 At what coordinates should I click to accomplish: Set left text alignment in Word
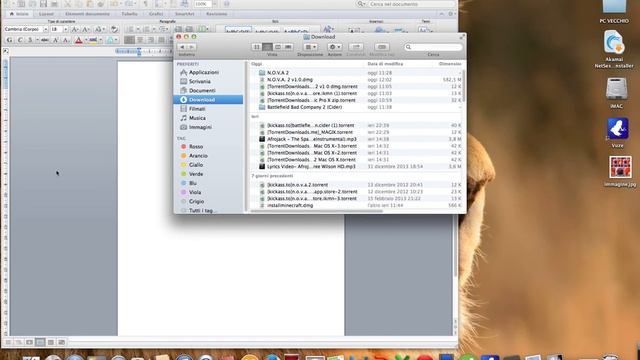click(129, 40)
